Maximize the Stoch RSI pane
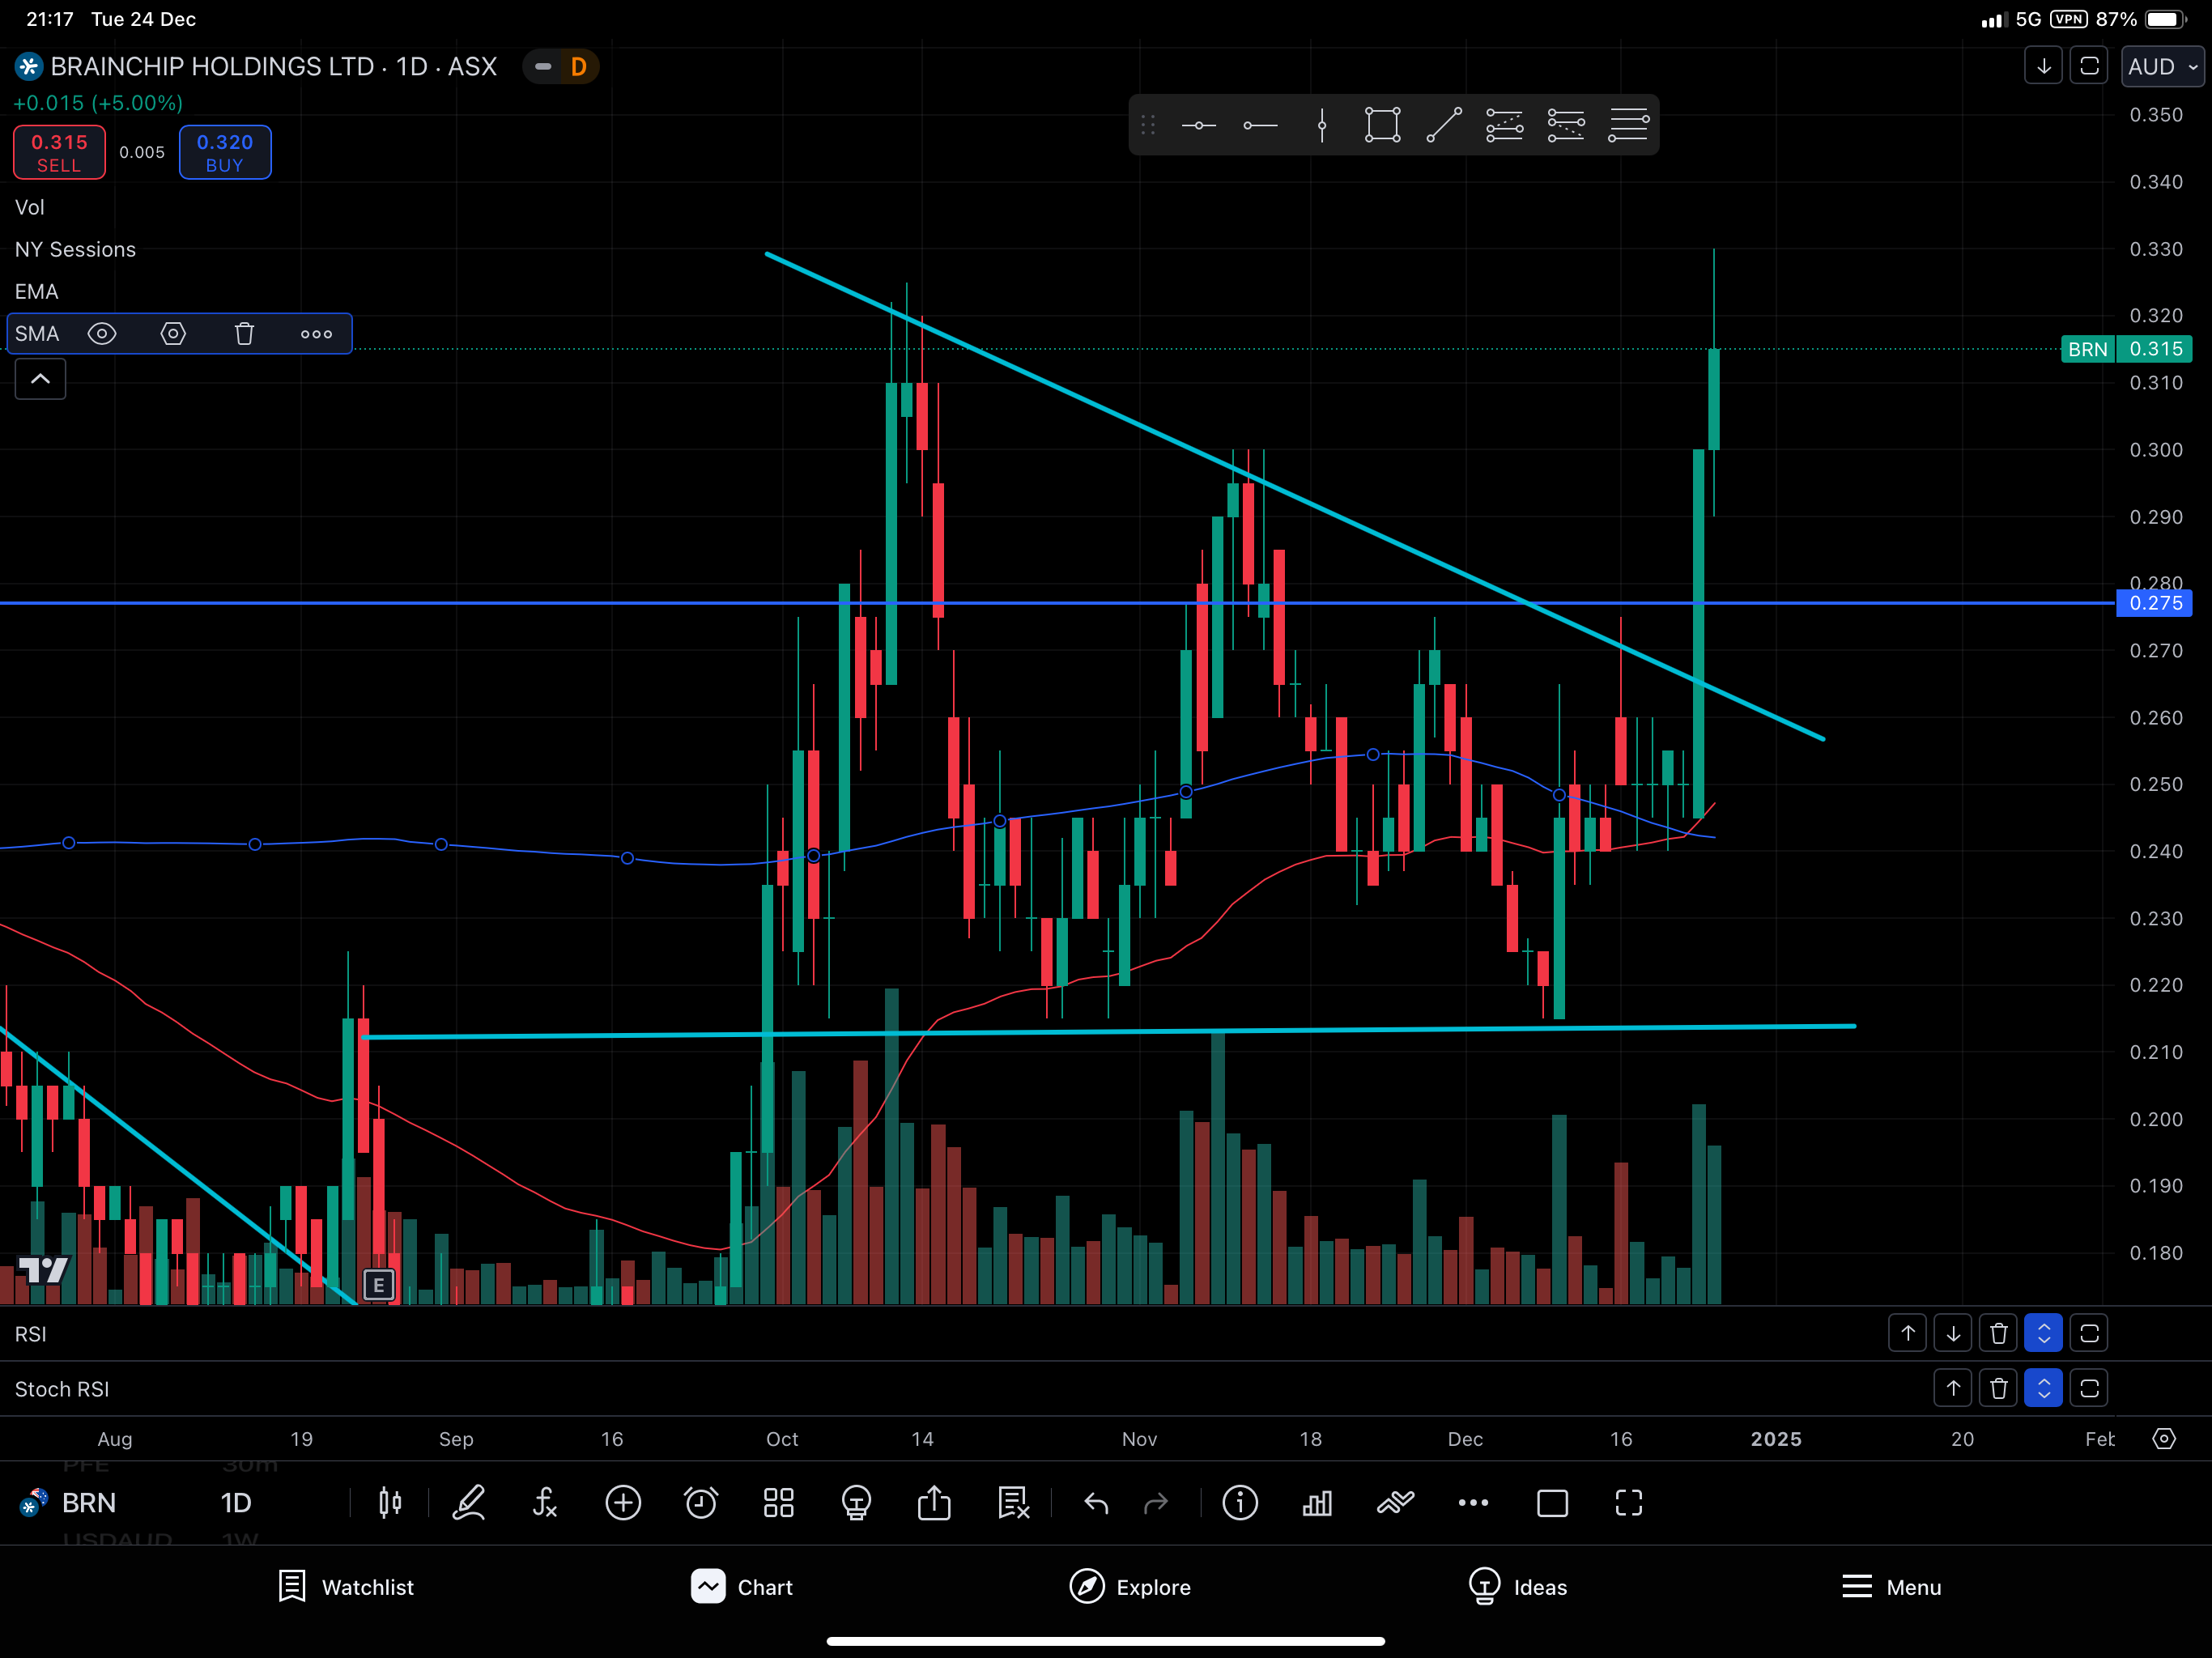 (2089, 1388)
